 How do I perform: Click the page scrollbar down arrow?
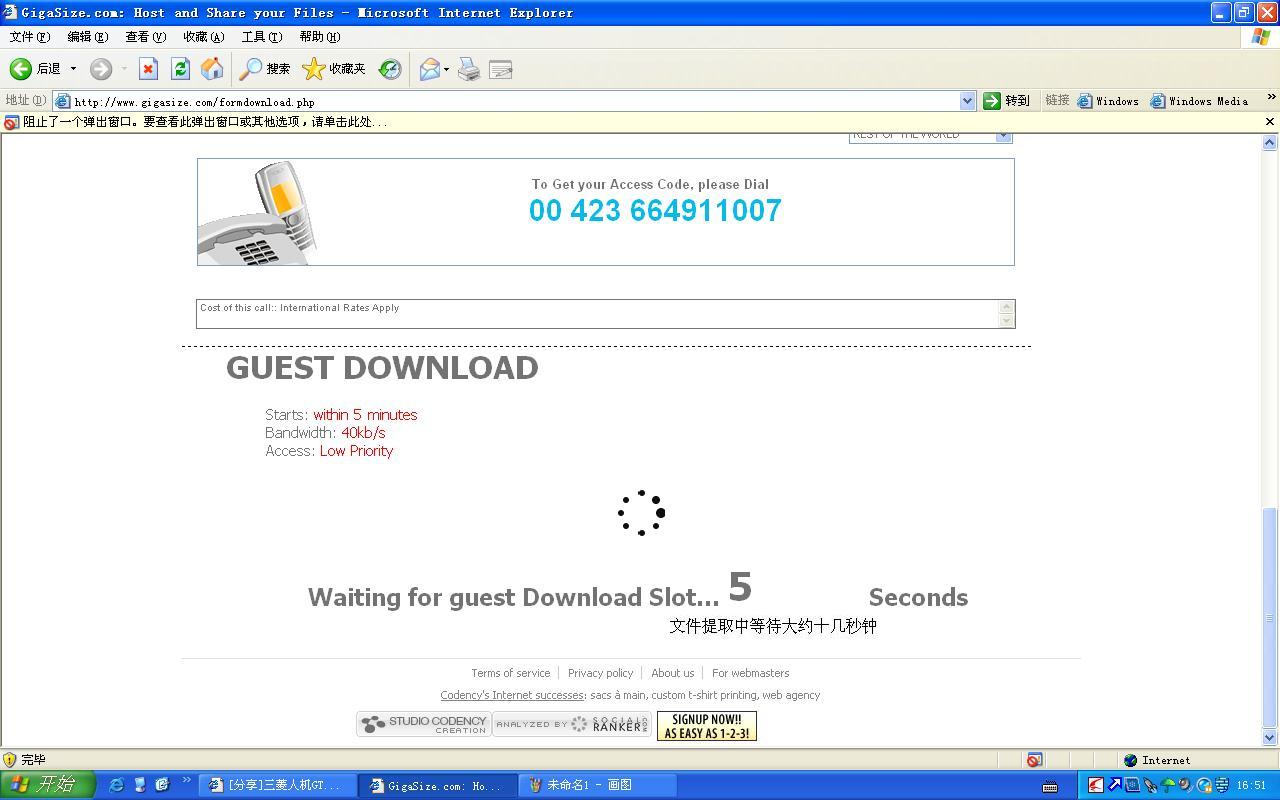tap(1270, 738)
